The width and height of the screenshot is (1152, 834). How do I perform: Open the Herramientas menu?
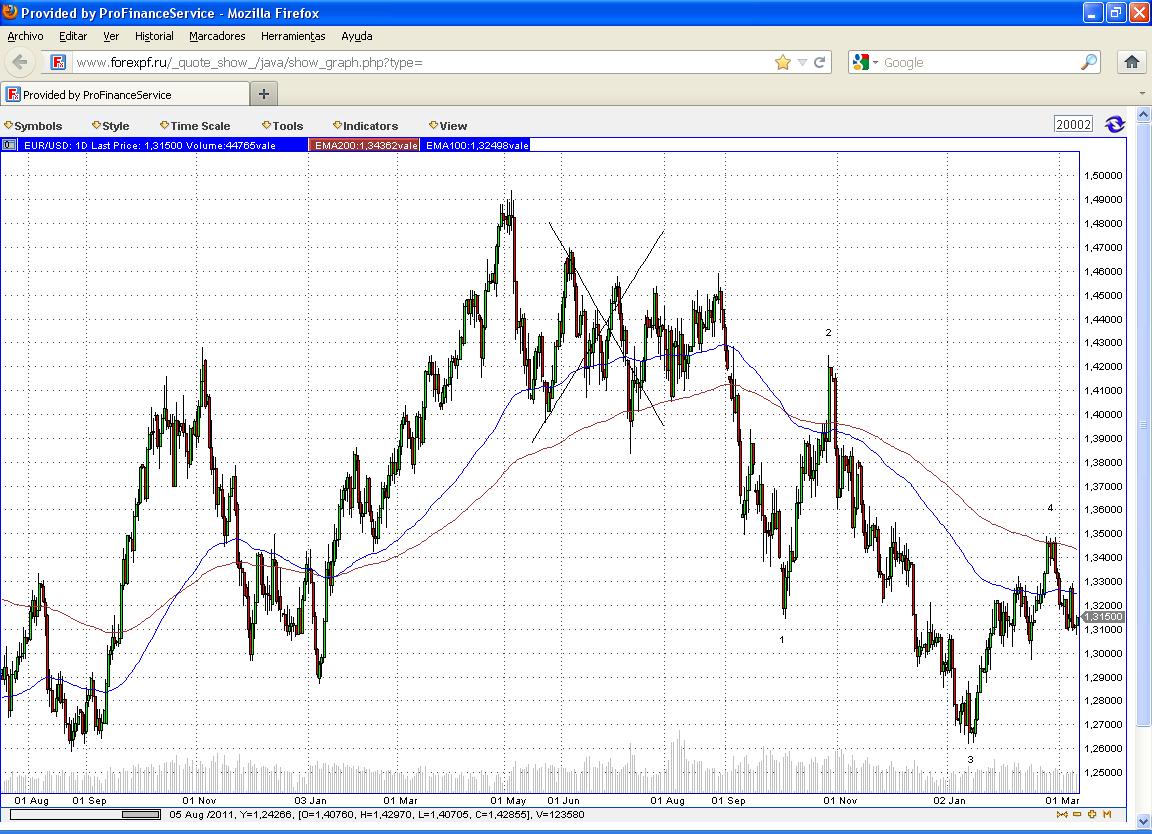(293, 36)
